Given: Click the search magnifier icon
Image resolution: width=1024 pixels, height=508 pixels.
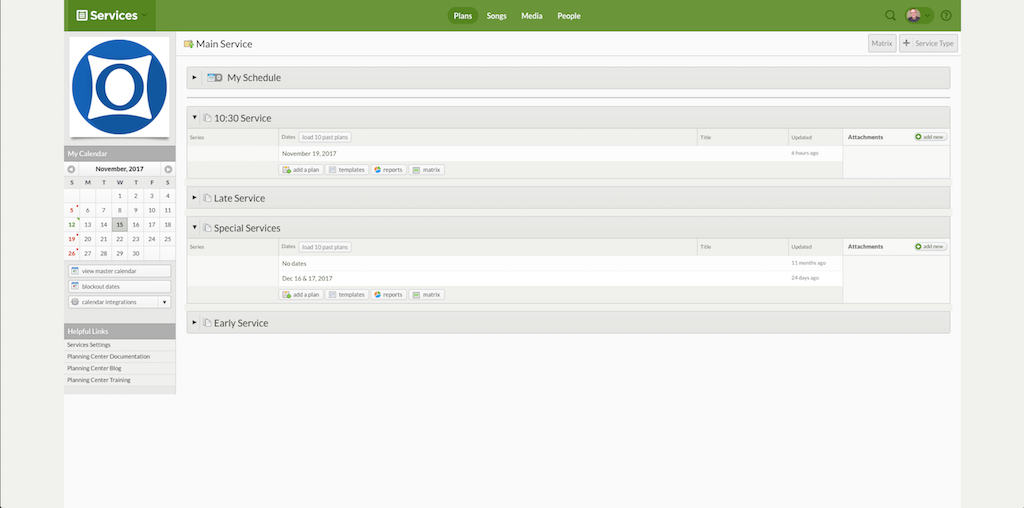Looking at the screenshot, I should click(890, 16).
